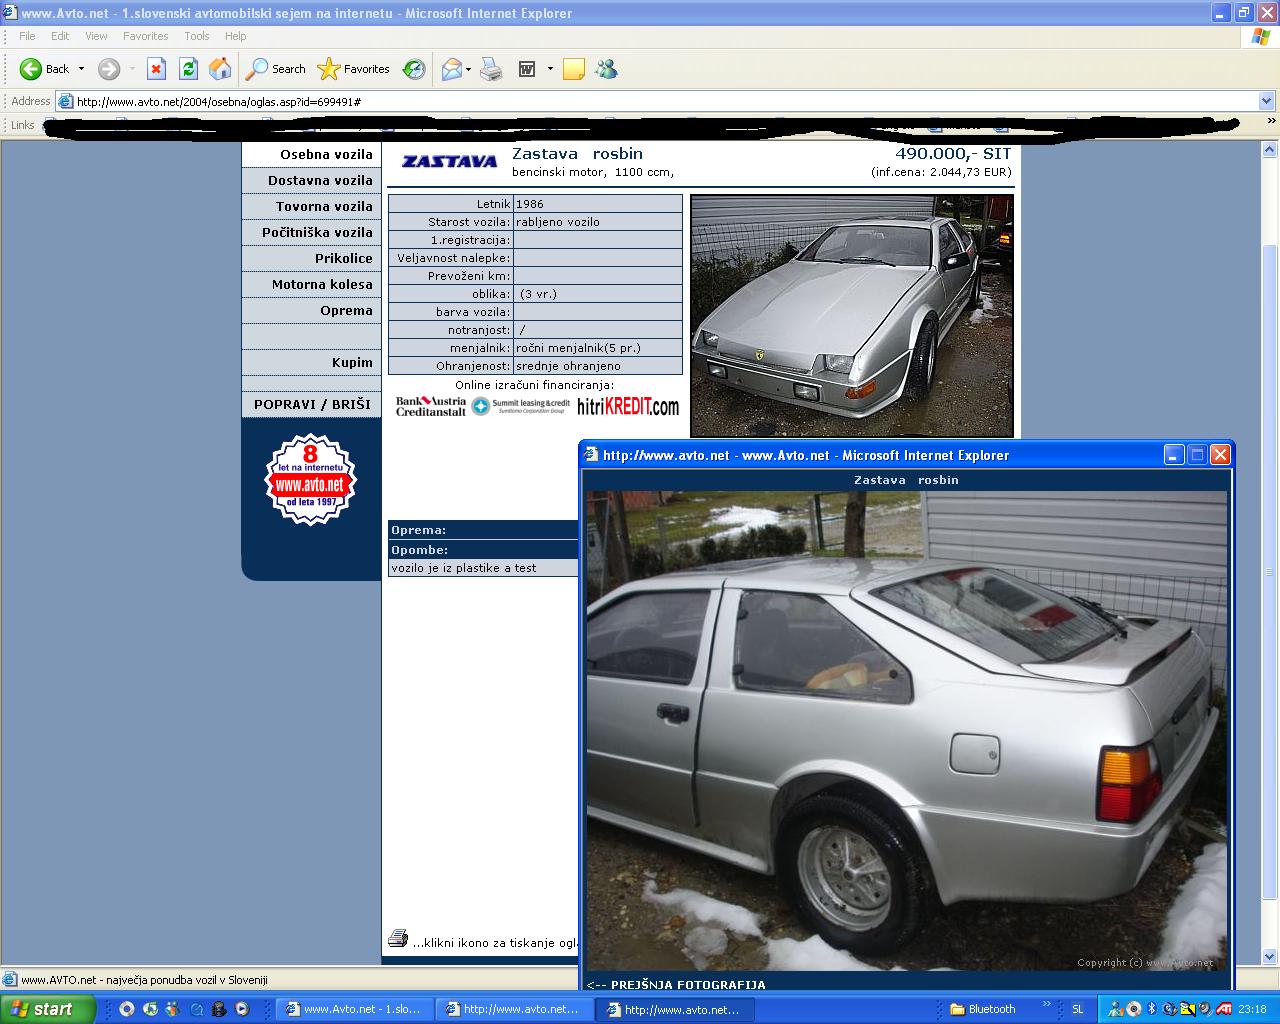This screenshot has height=1024, width=1280.
Task: Click the Edit with Word toolbar icon
Action: pyautogui.click(x=527, y=69)
